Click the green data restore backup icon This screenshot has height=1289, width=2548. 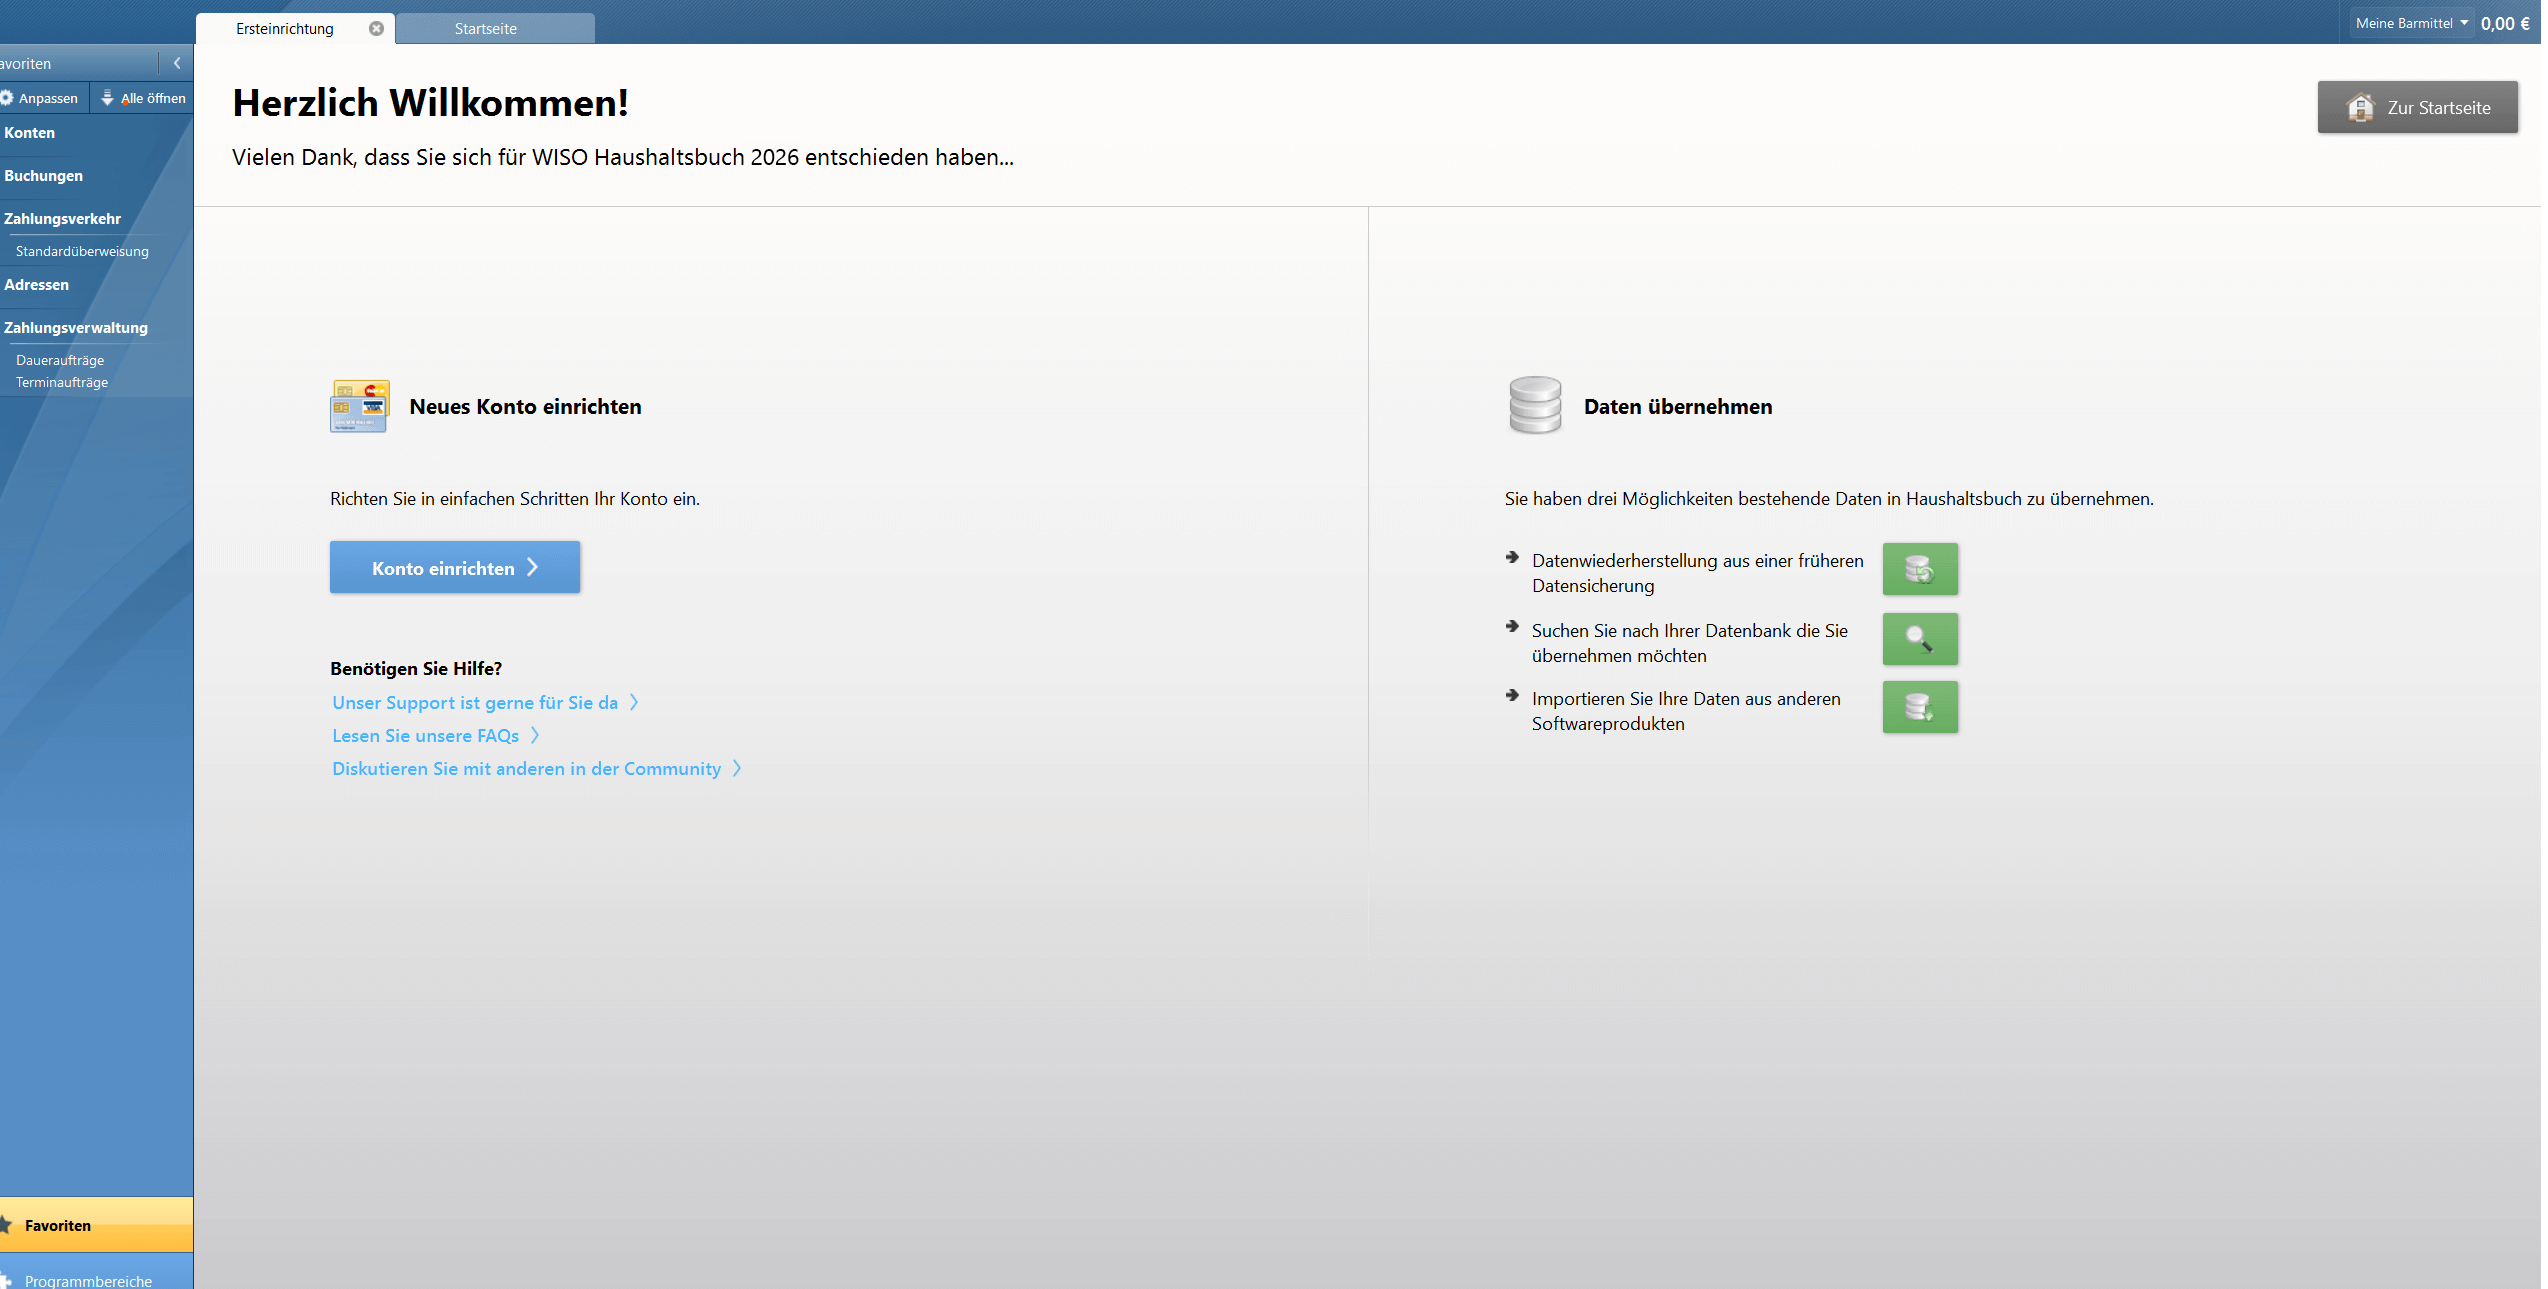[x=1919, y=569]
